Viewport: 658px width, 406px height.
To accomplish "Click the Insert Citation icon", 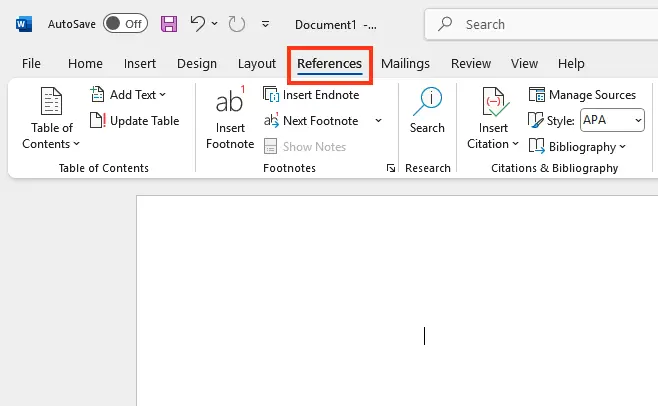I will (493, 103).
